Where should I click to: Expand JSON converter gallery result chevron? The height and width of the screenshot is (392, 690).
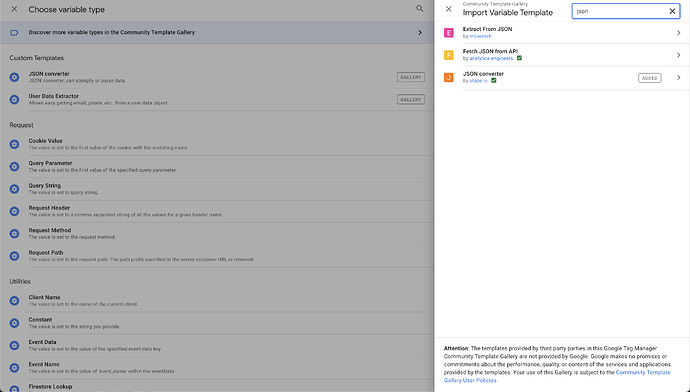coord(679,77)
